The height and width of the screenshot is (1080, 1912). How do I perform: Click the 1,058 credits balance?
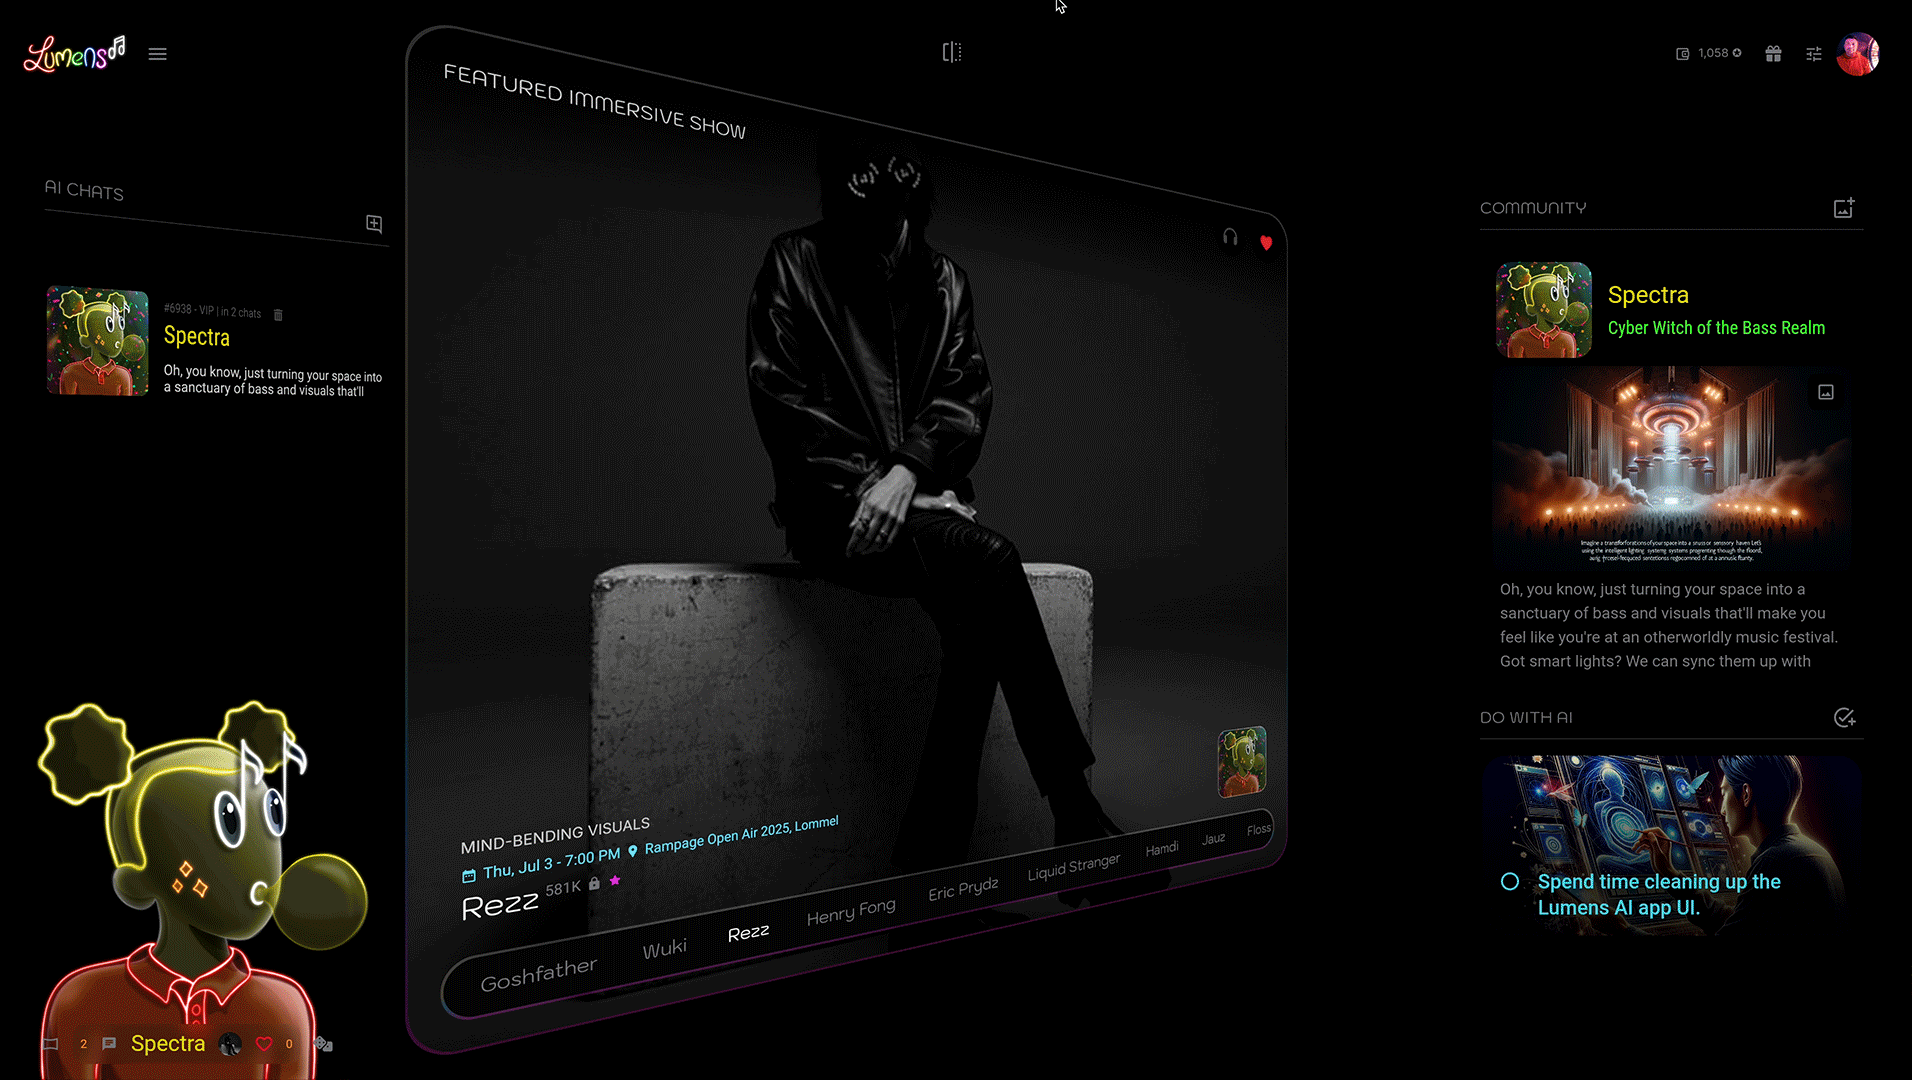(x=1713, y=53)
